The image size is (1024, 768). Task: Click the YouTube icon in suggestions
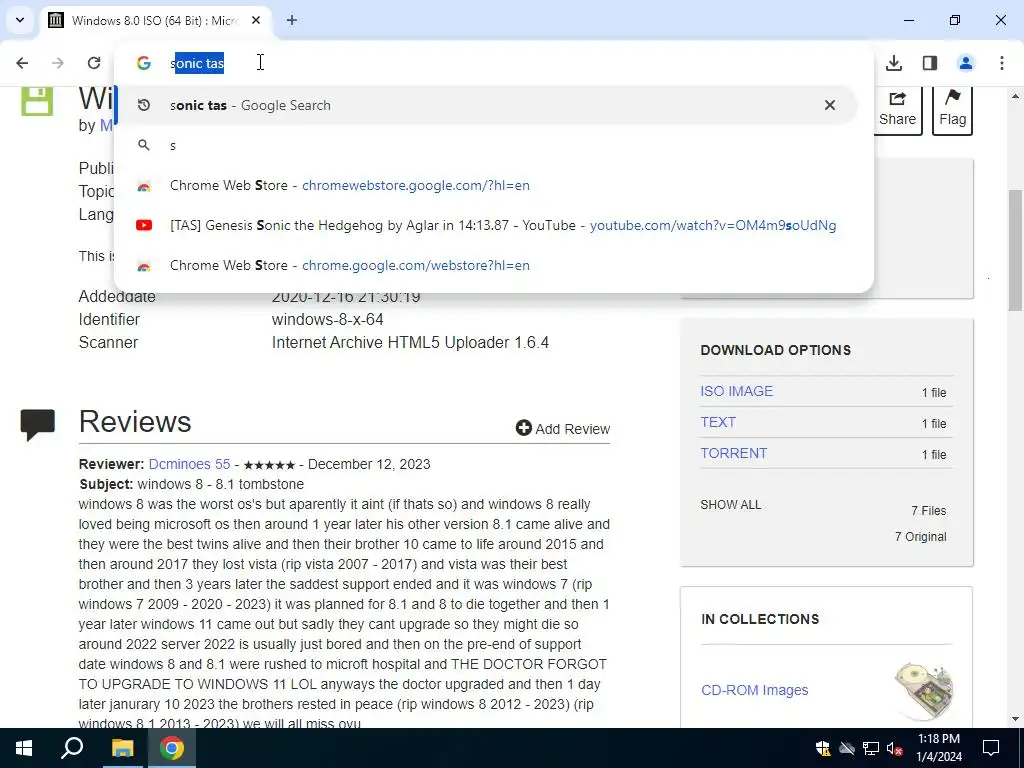click(x=144, y=225)
